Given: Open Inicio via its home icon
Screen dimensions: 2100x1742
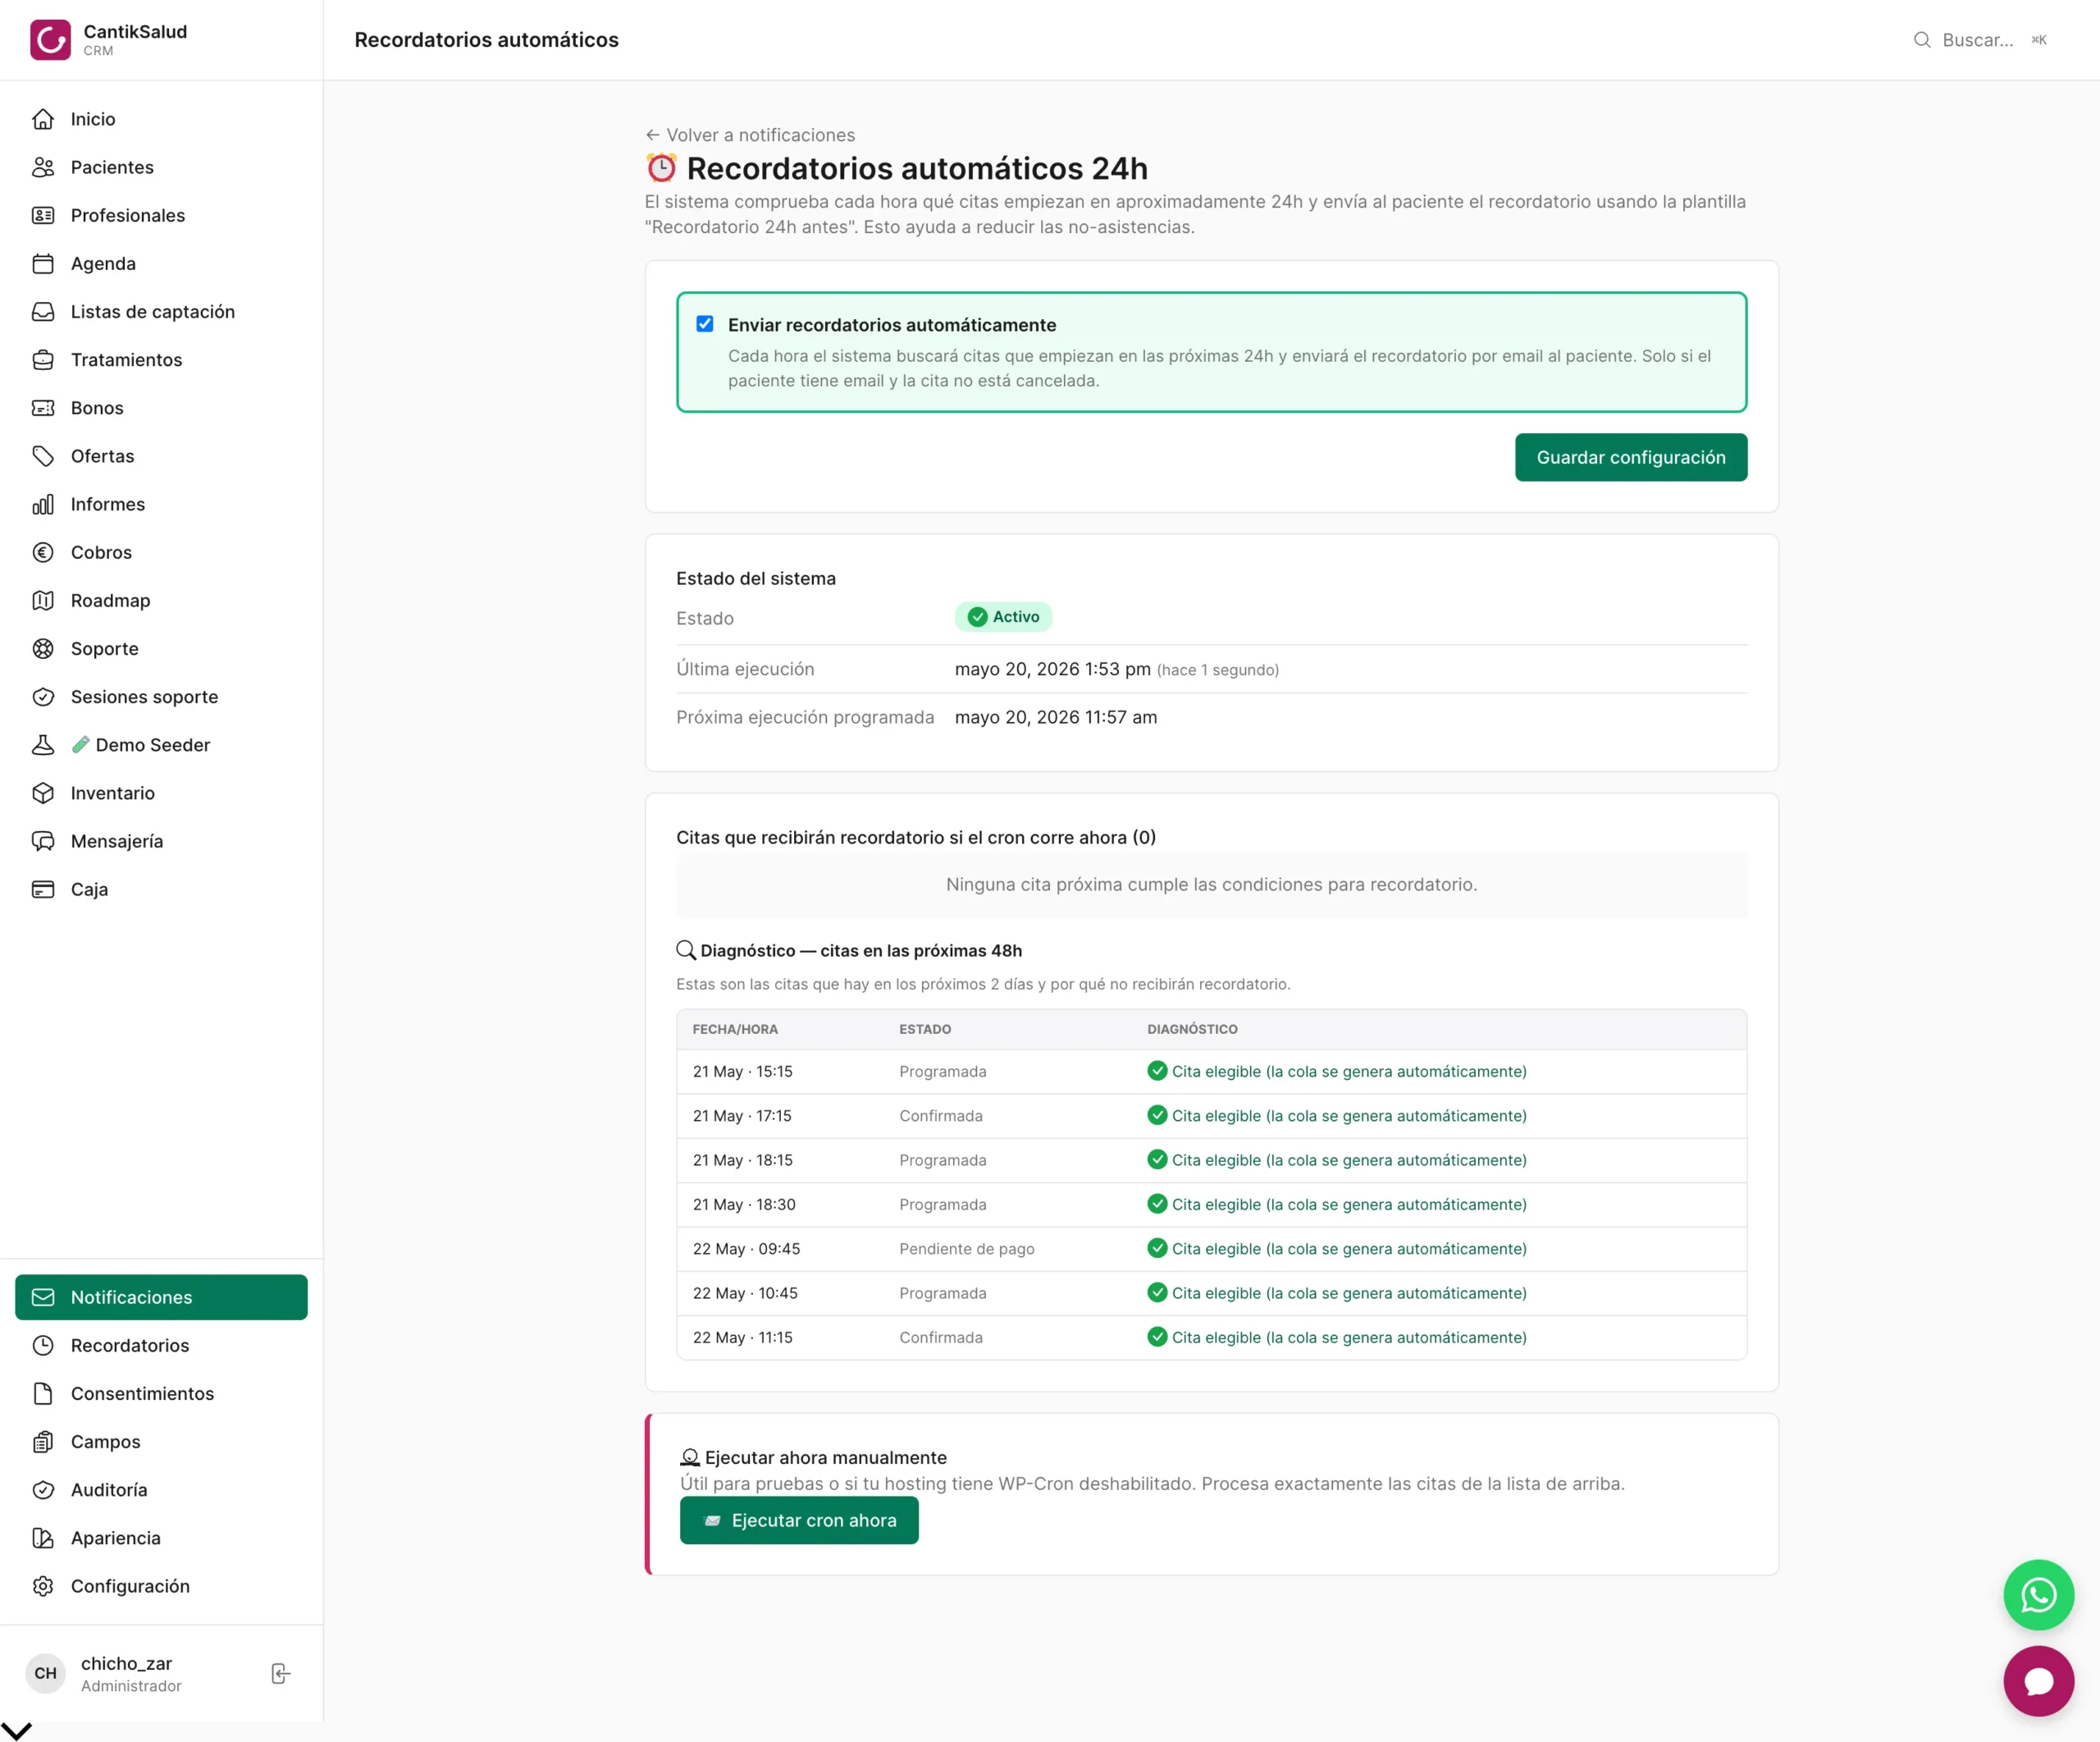Looking at the screenshot, I should 43,119.
